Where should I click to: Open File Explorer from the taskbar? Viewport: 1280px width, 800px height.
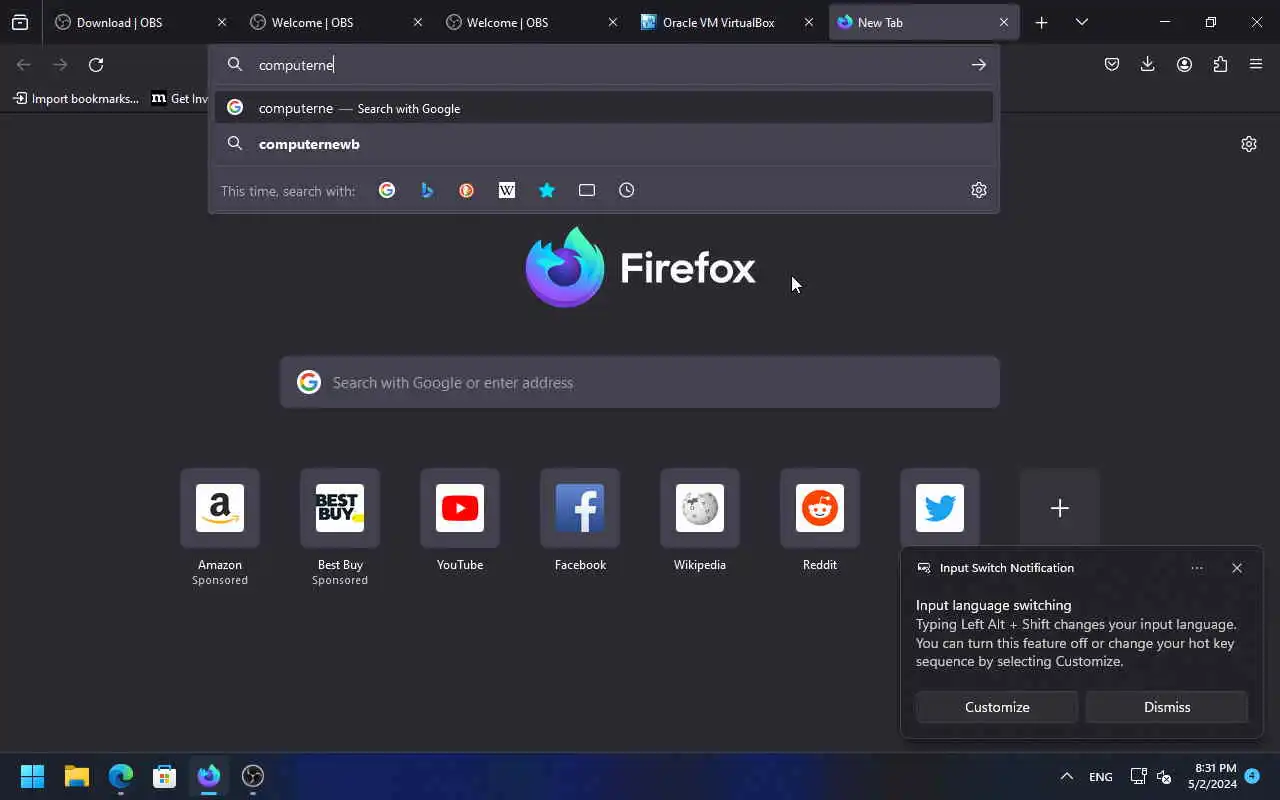click(77, 776)
